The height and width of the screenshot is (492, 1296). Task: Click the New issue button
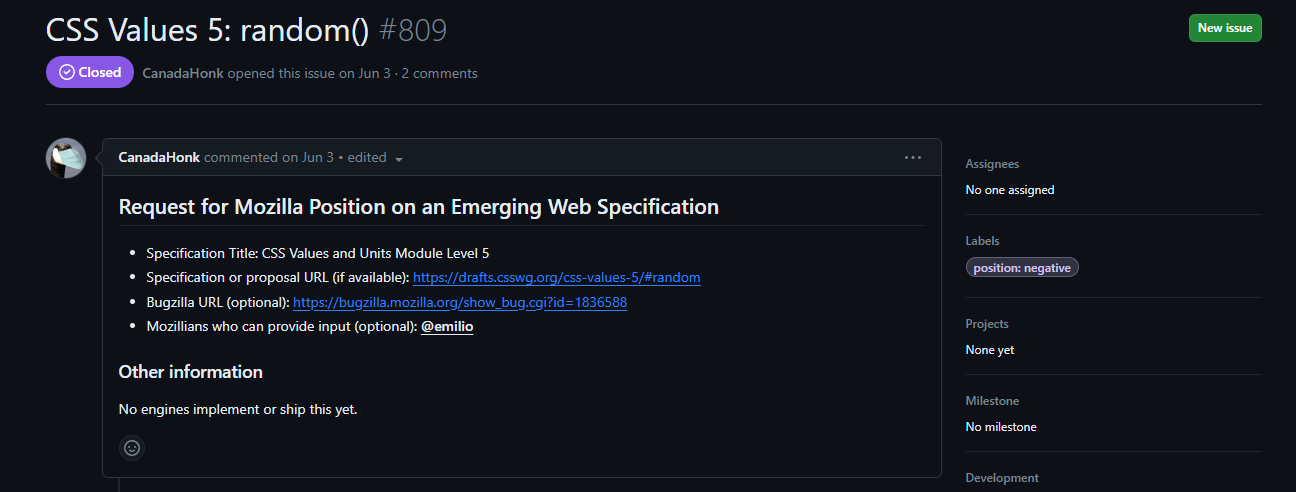(1225, 28)
